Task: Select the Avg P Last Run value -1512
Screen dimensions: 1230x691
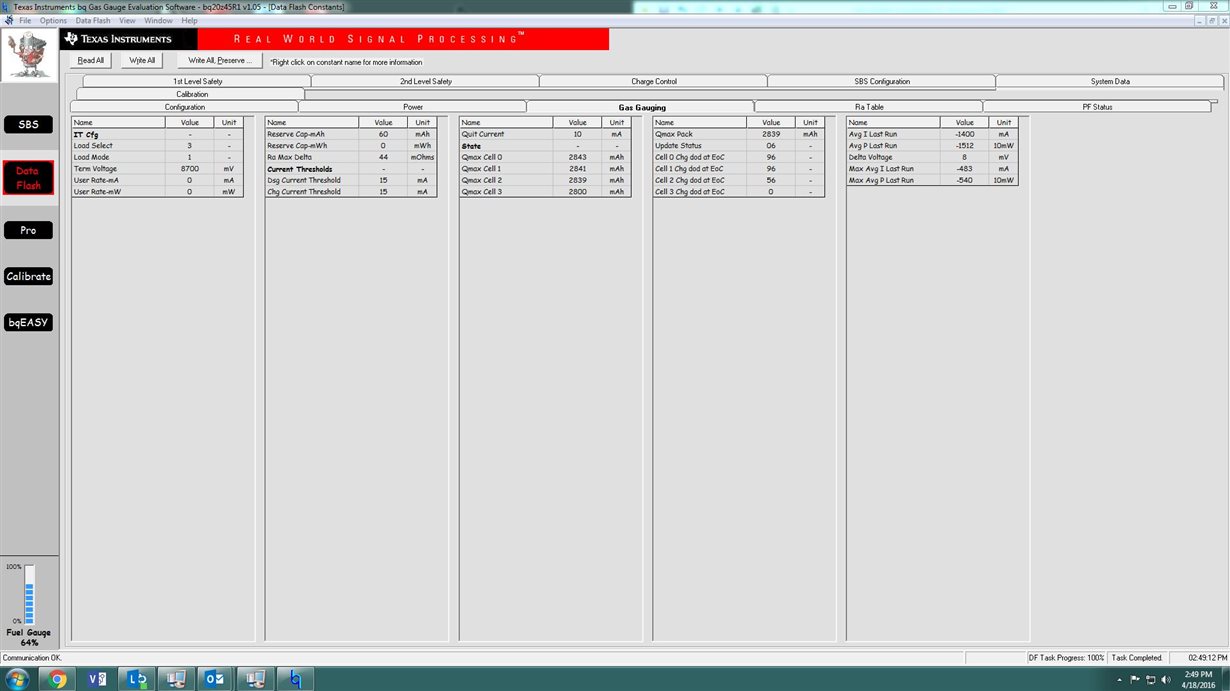Action: 965,146
